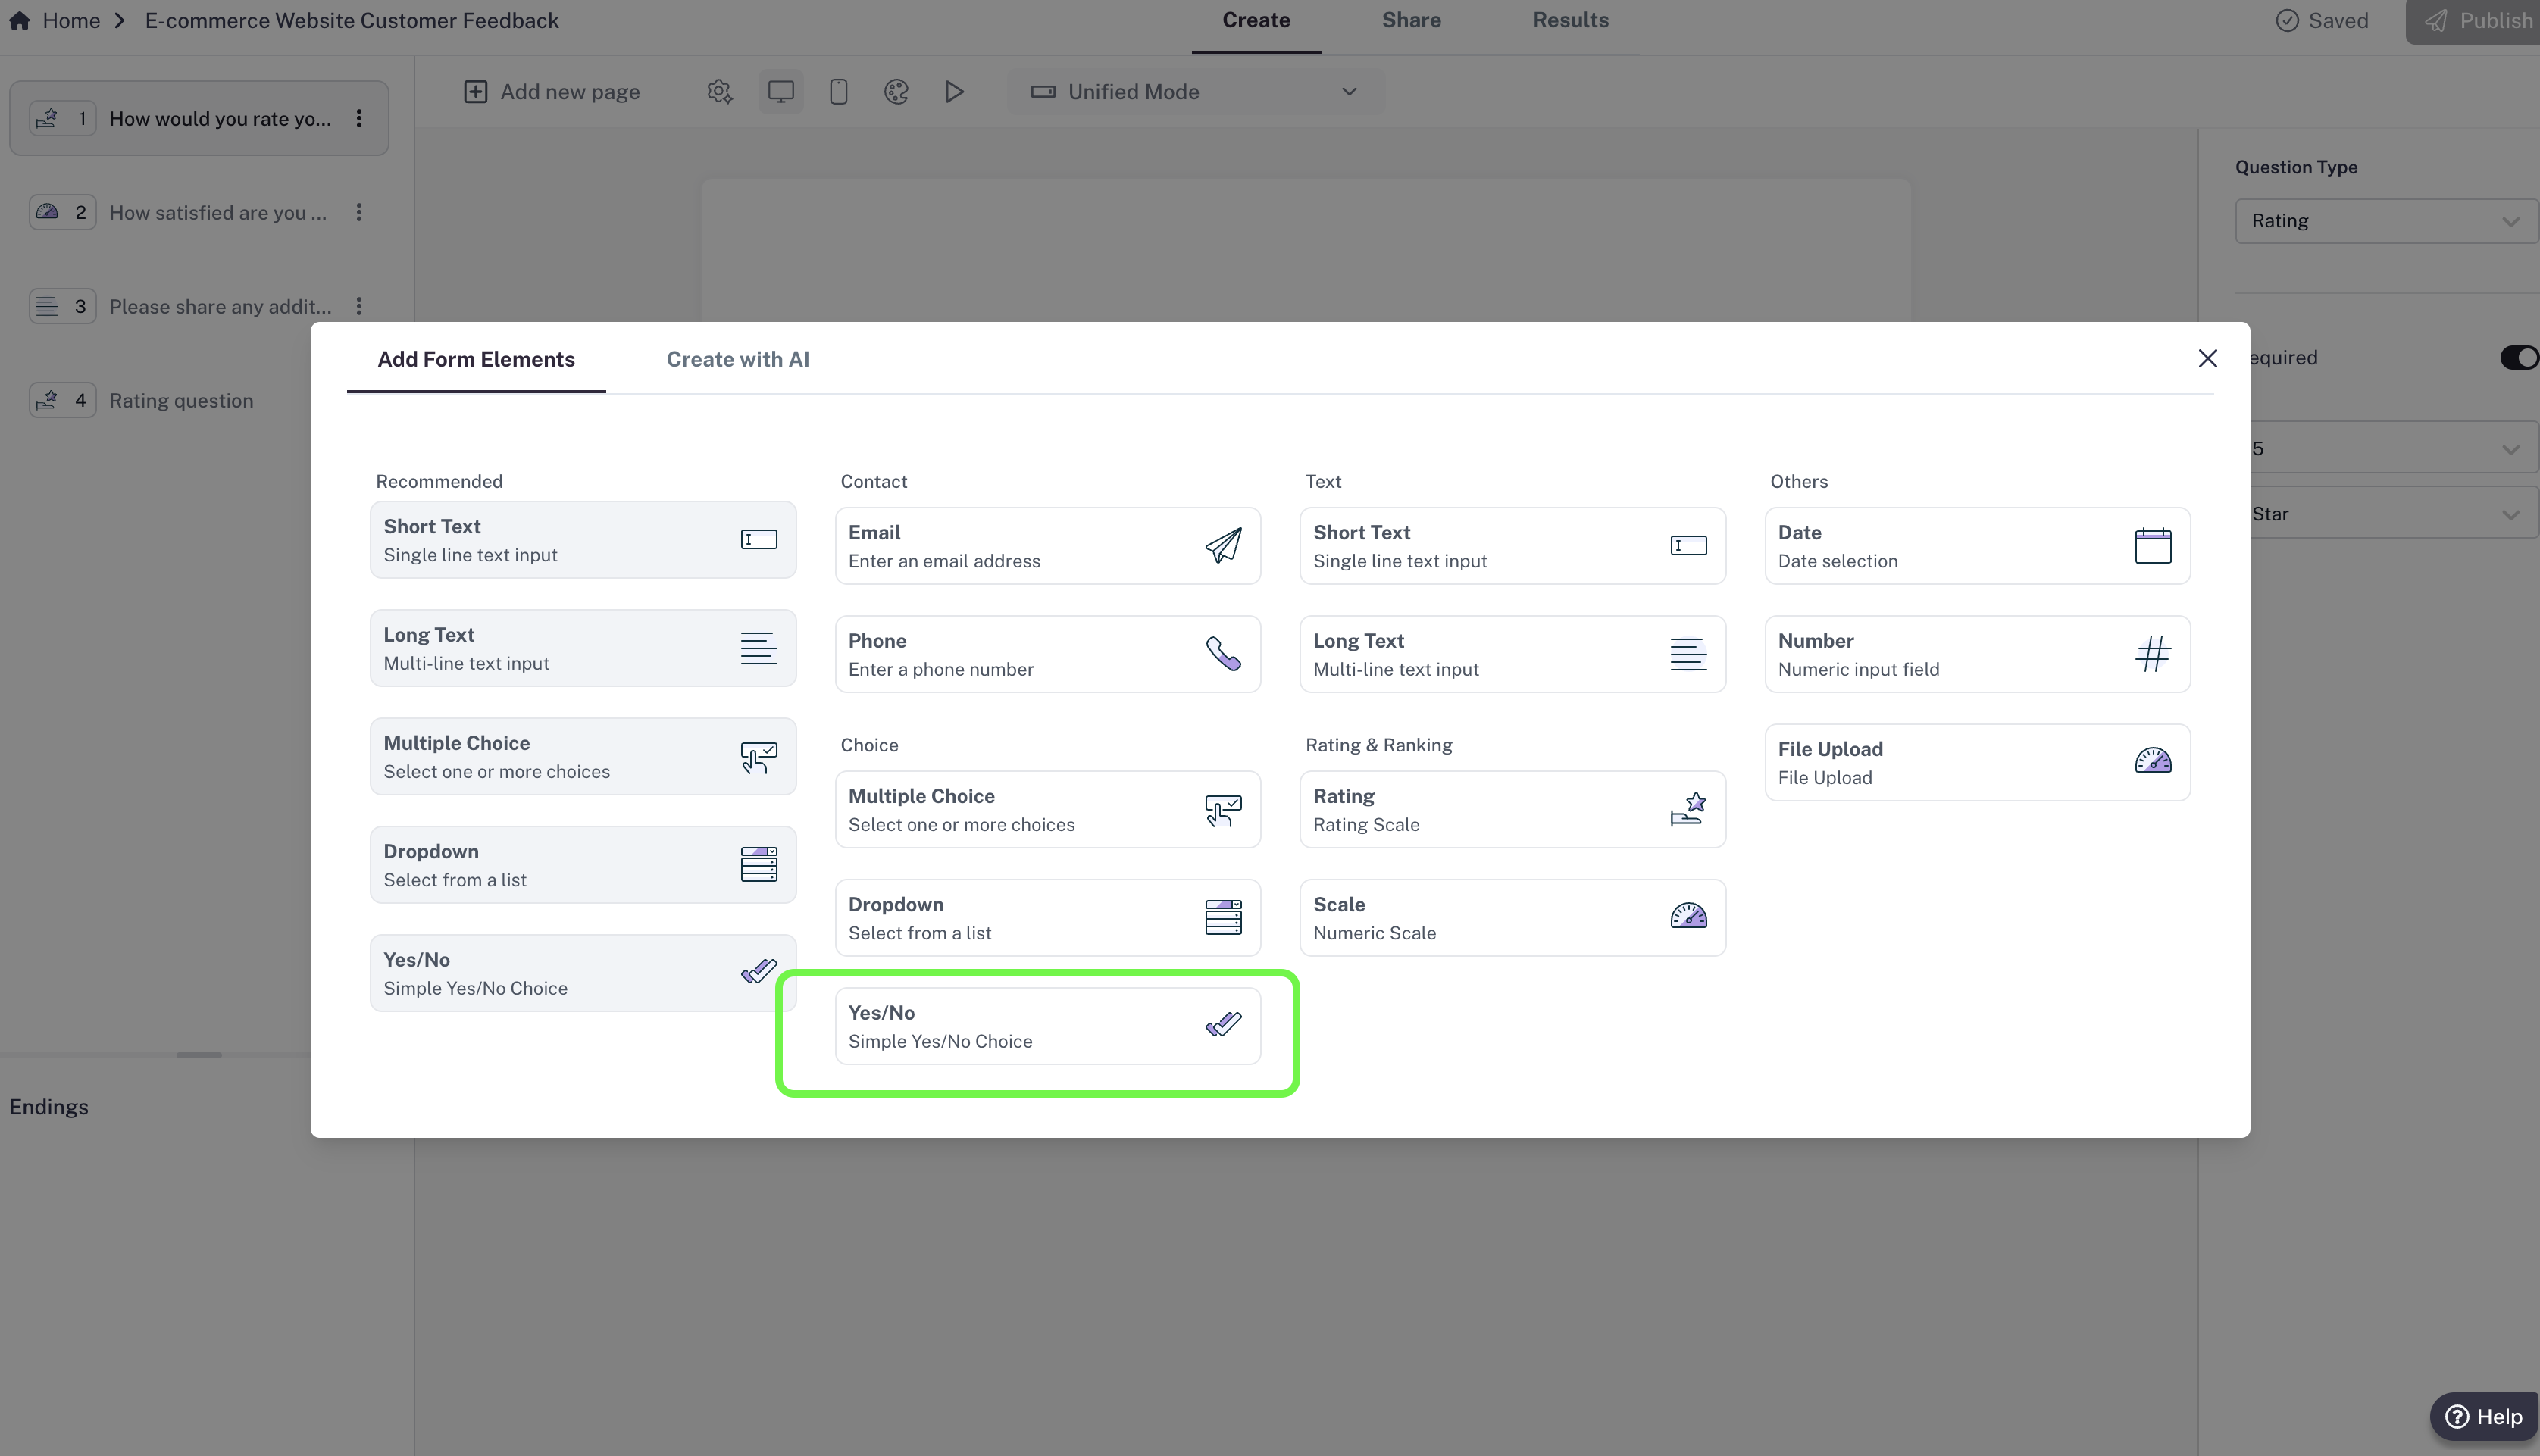Switch to mobile preview icon
The image size is (2540, 1456).
click(838, 92)
